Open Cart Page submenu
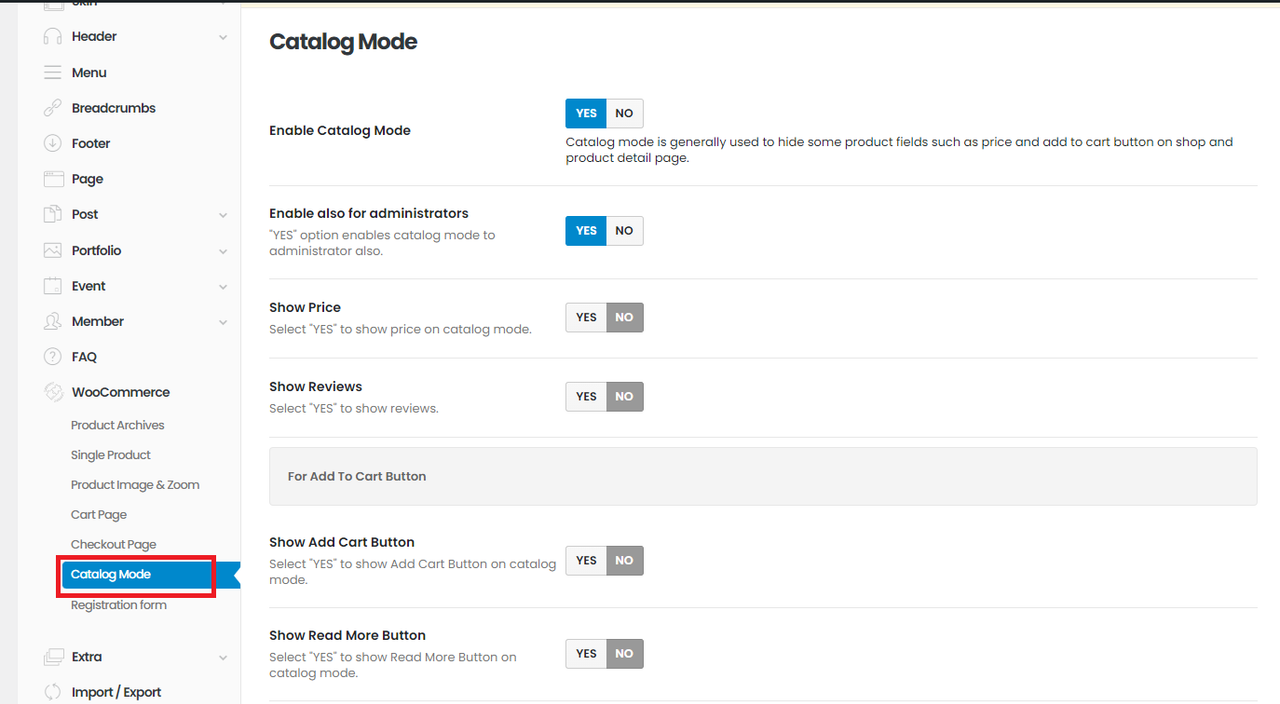 pos(99,515)
